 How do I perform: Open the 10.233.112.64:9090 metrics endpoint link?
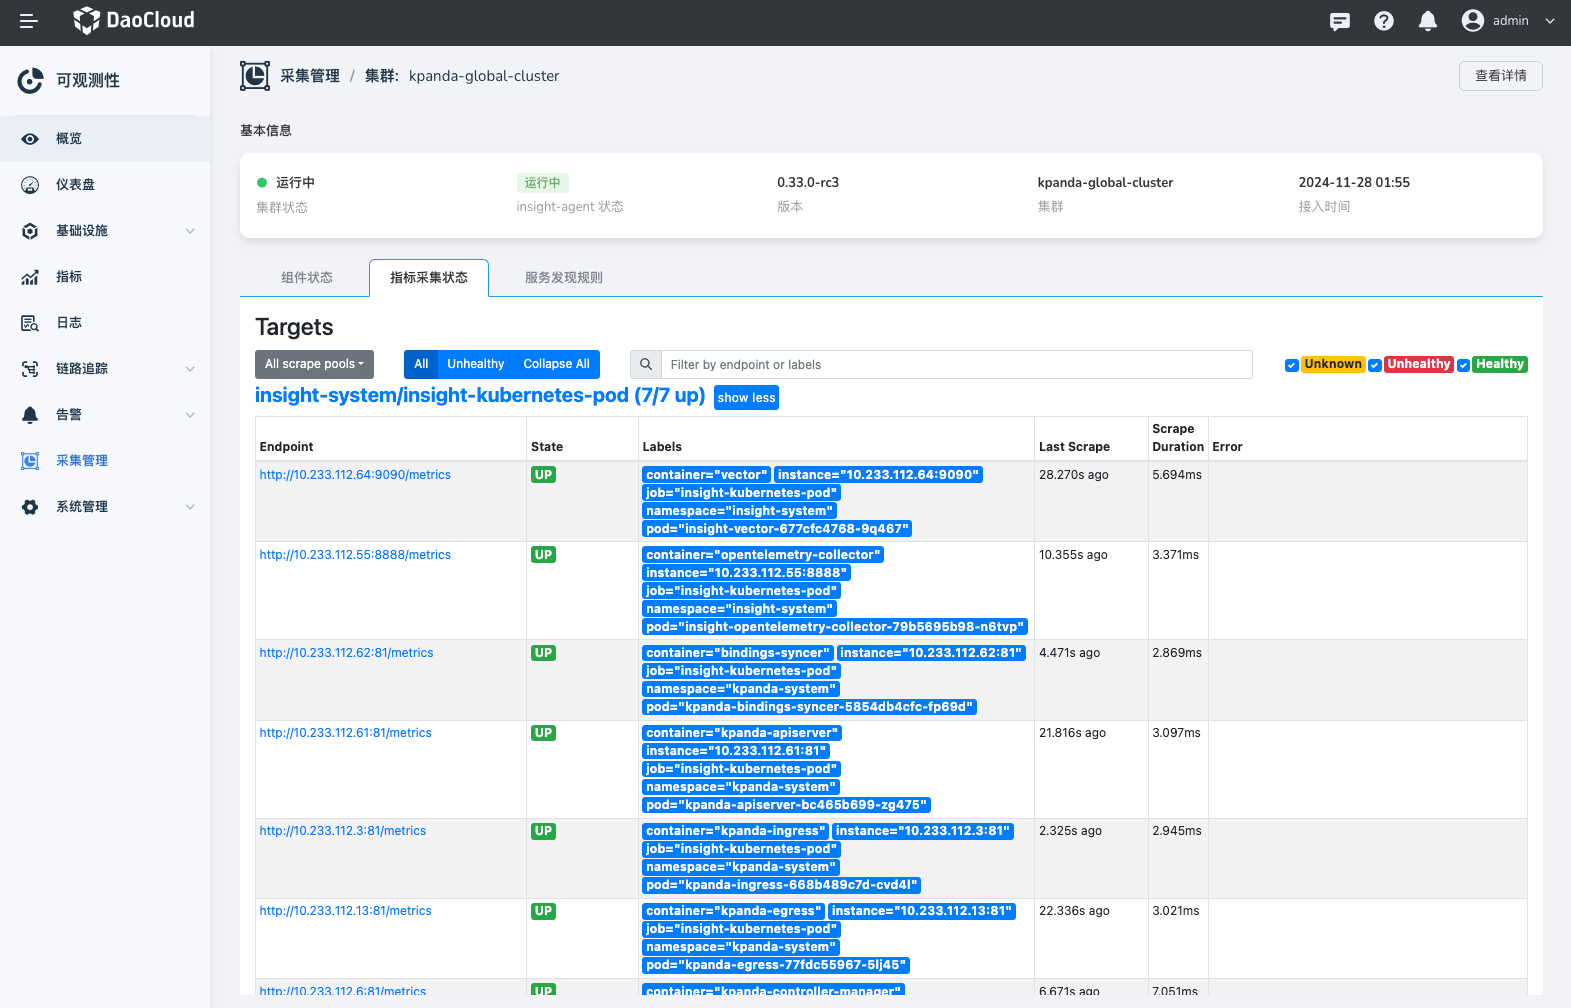[x=355, y=475]
